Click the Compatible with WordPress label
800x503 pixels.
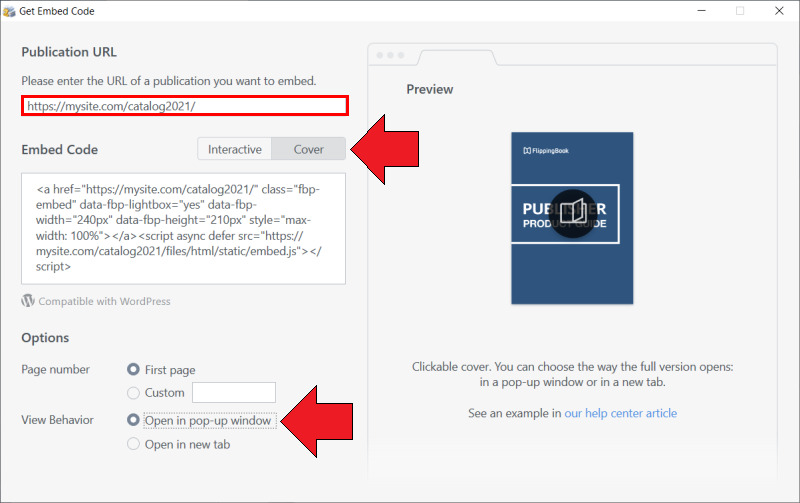click(104, 301)
